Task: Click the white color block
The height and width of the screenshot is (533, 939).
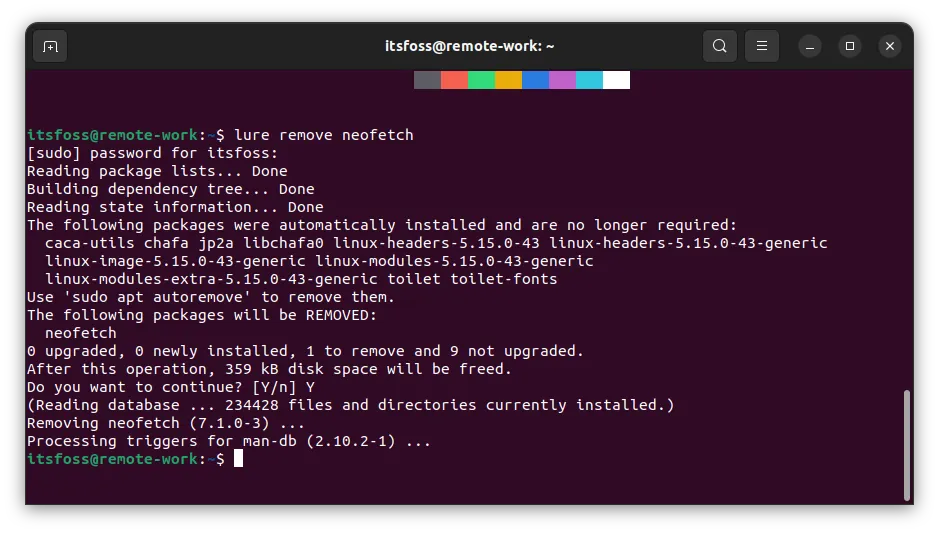Action: coord(616,80)
